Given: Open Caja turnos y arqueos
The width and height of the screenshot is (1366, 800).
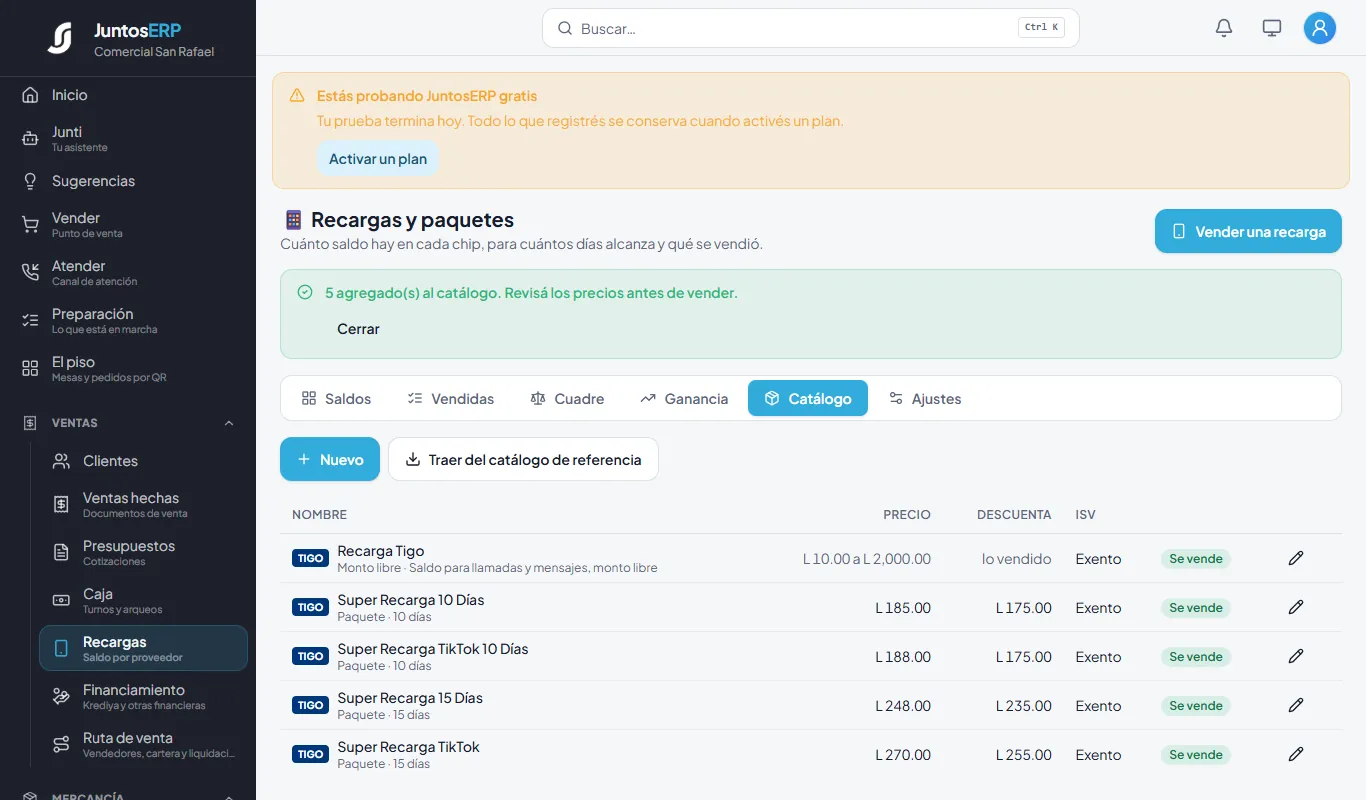Looking at the screenshot, I should point(143,600).
